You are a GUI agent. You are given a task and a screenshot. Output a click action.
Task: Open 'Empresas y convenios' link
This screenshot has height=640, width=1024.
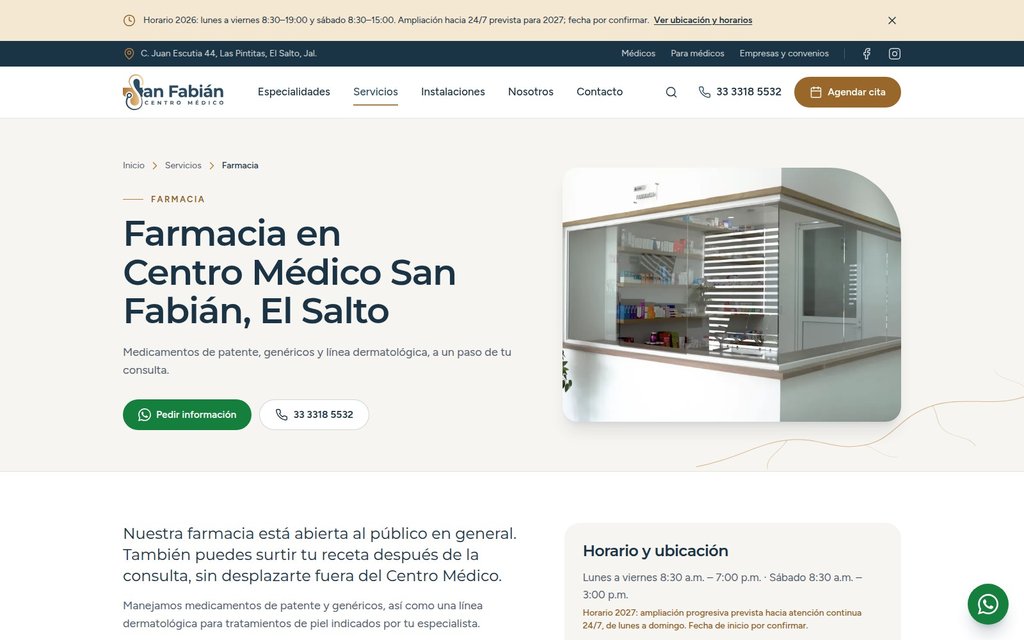pos(784,54)
